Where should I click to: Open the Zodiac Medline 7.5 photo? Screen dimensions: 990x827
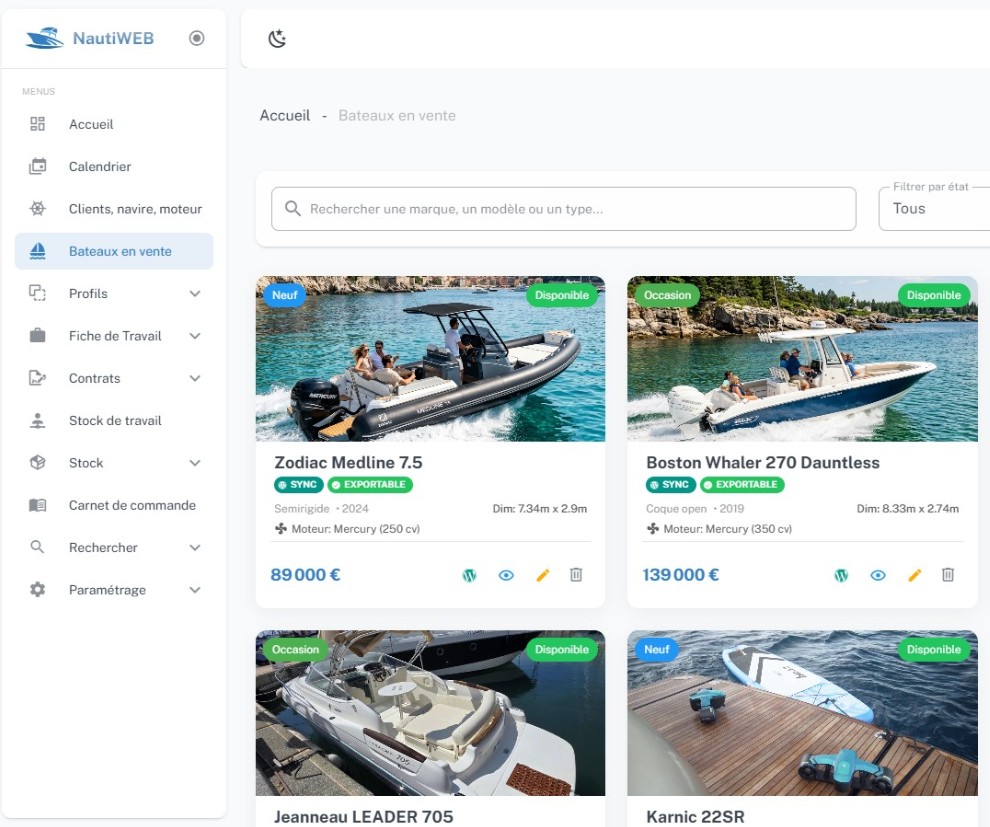click(x=431, y=359)
